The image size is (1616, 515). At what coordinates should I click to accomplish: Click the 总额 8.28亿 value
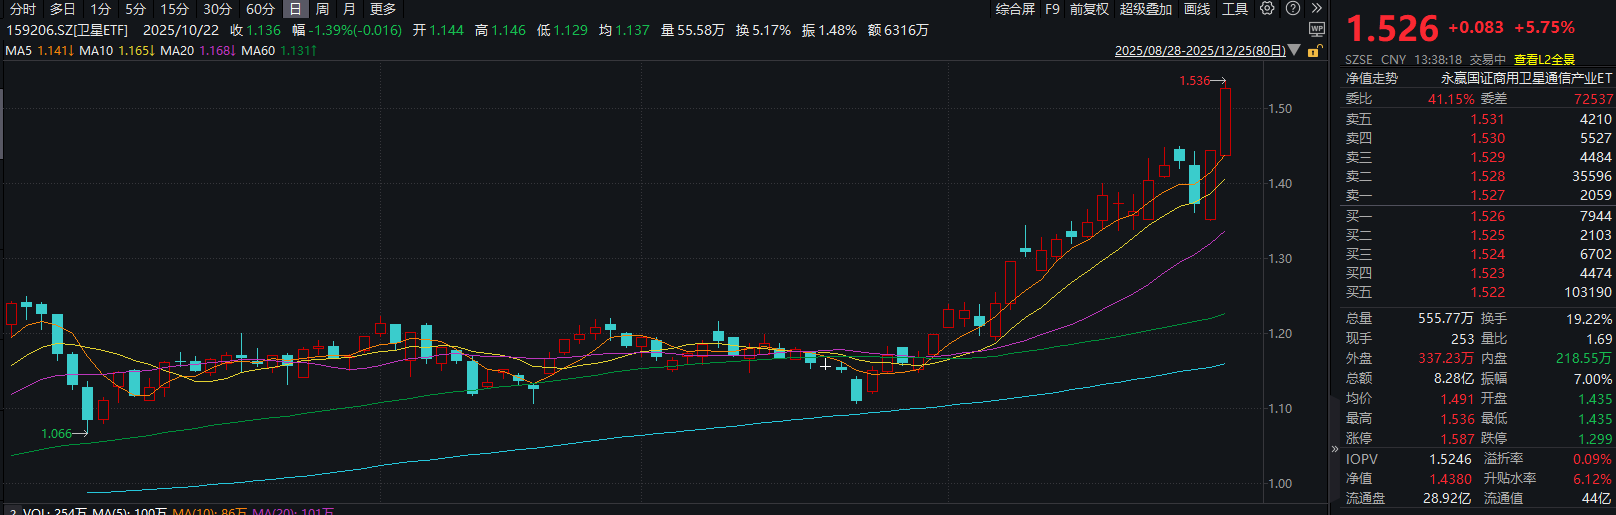(x=1454, y=378)
